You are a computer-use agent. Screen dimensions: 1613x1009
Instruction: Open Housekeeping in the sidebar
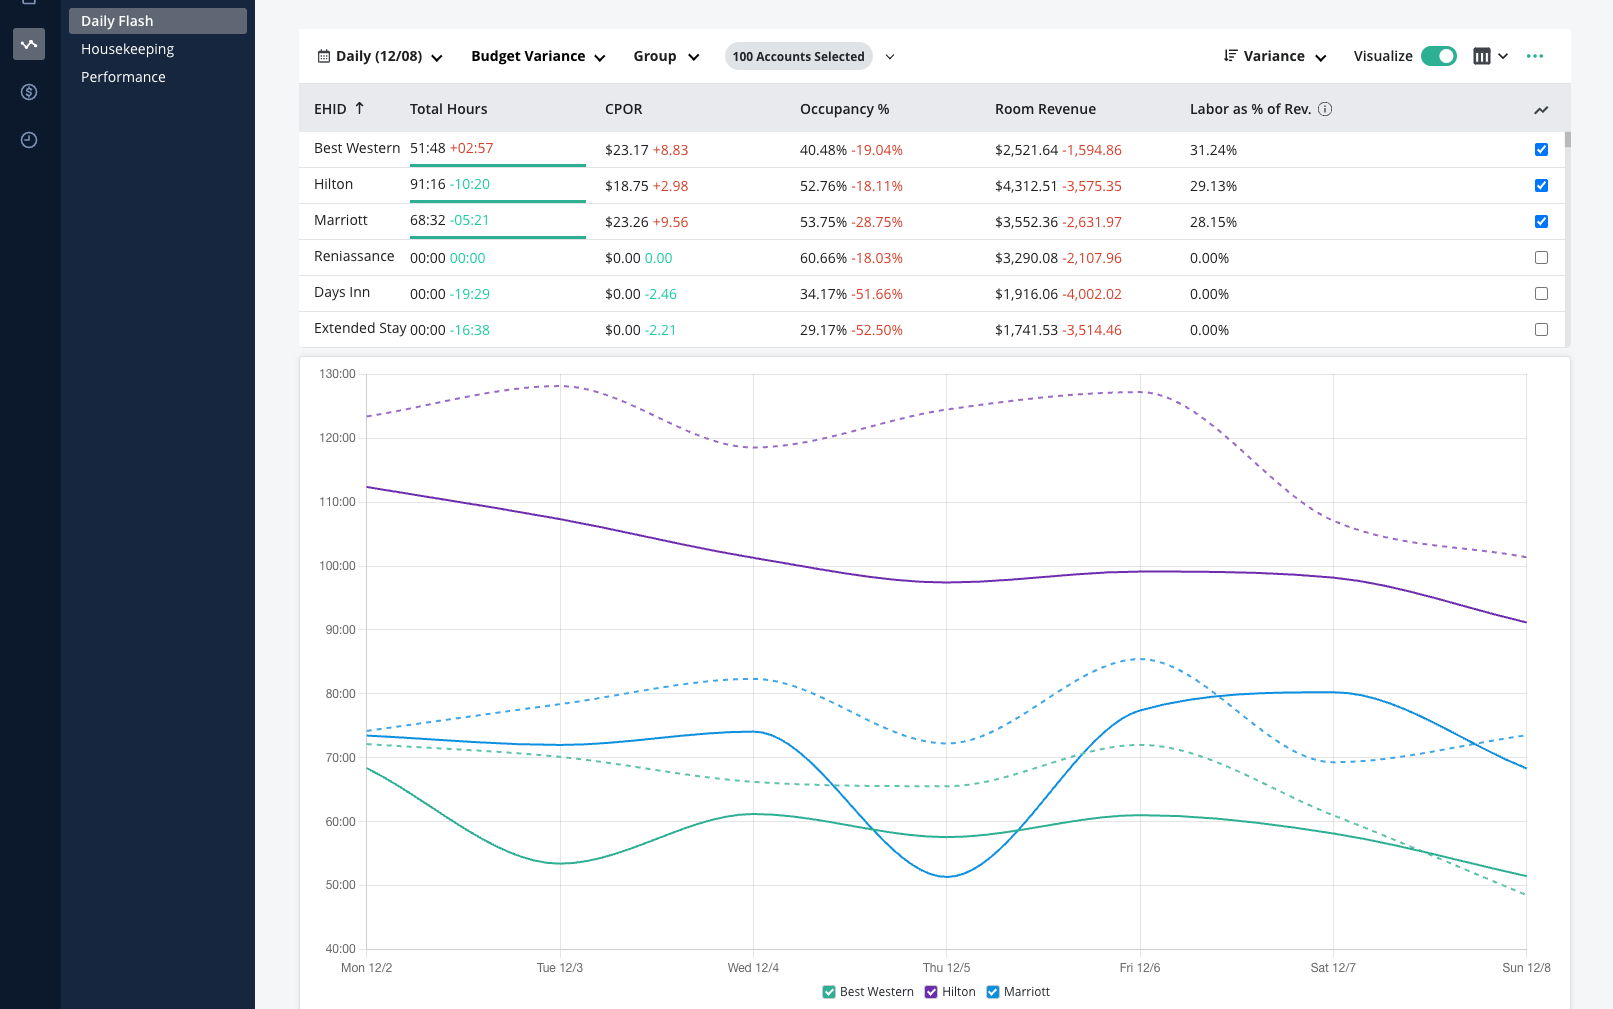point(127,49)
